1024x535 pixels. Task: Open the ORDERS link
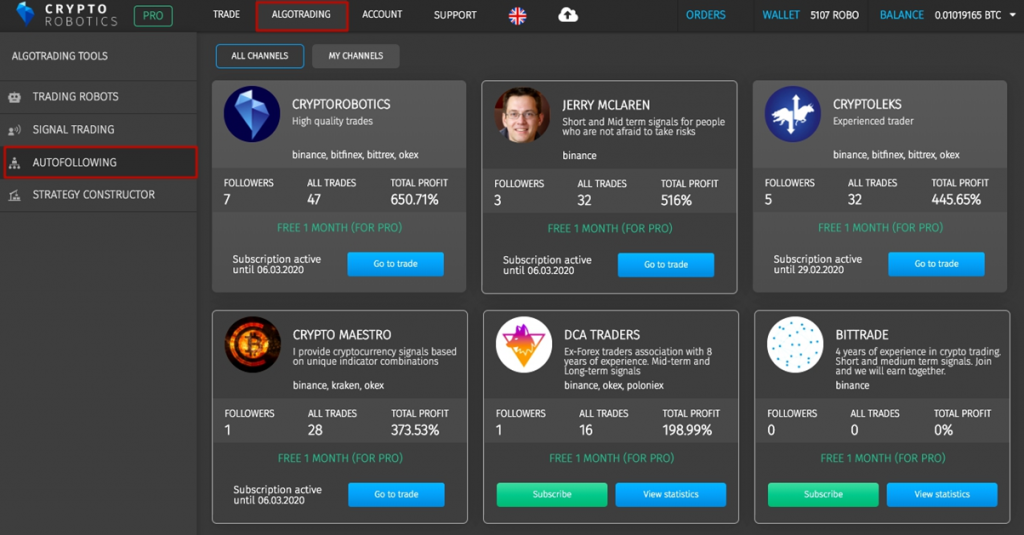pos(705,15)
